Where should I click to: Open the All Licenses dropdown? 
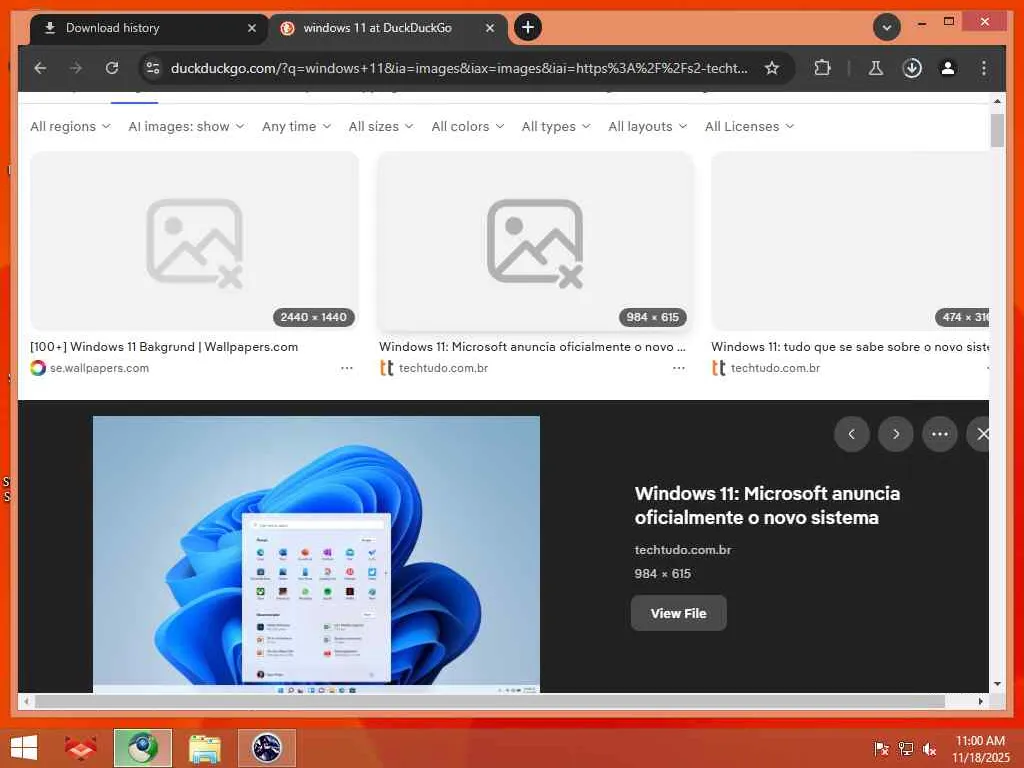click(x=749, y=127)
